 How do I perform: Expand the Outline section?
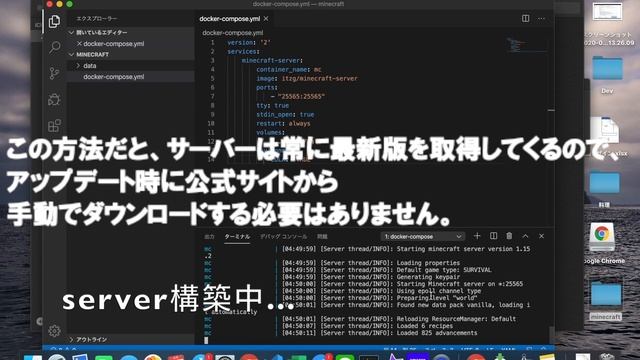coord(131,340)
